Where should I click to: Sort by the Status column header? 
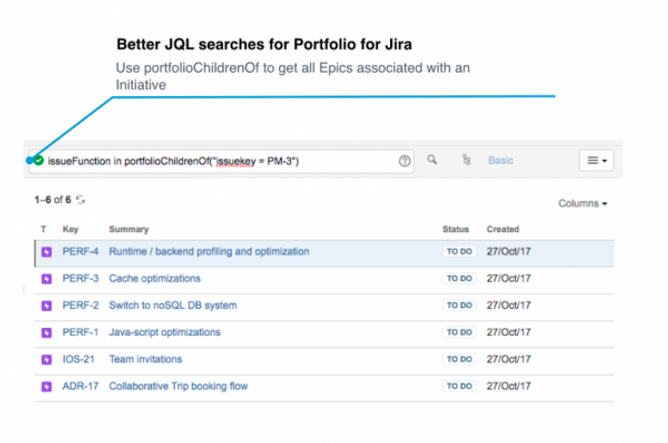coord(455,229)
